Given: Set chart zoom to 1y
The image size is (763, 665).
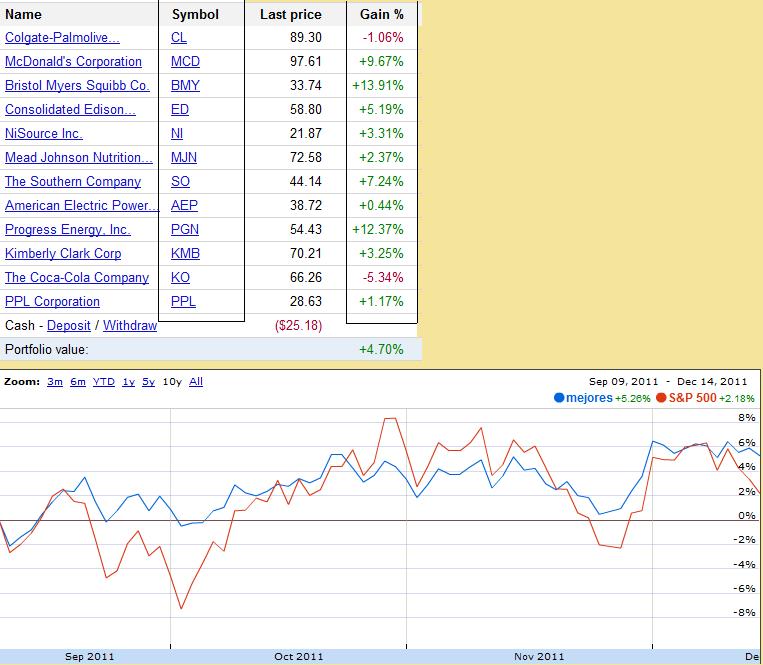Looking at the screenshot, I should [x=128, y=382].
